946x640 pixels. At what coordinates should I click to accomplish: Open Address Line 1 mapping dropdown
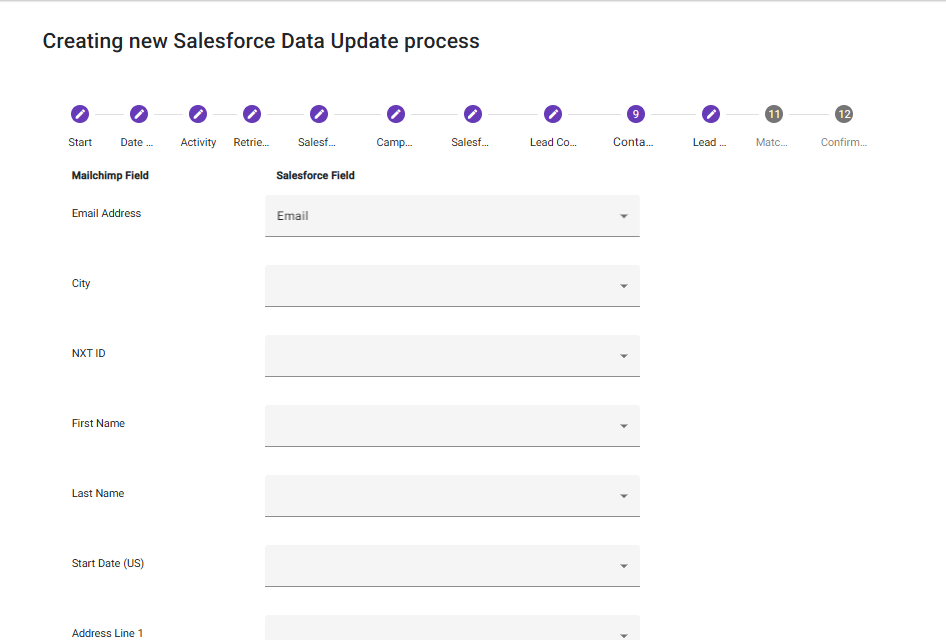pos(452,628)
